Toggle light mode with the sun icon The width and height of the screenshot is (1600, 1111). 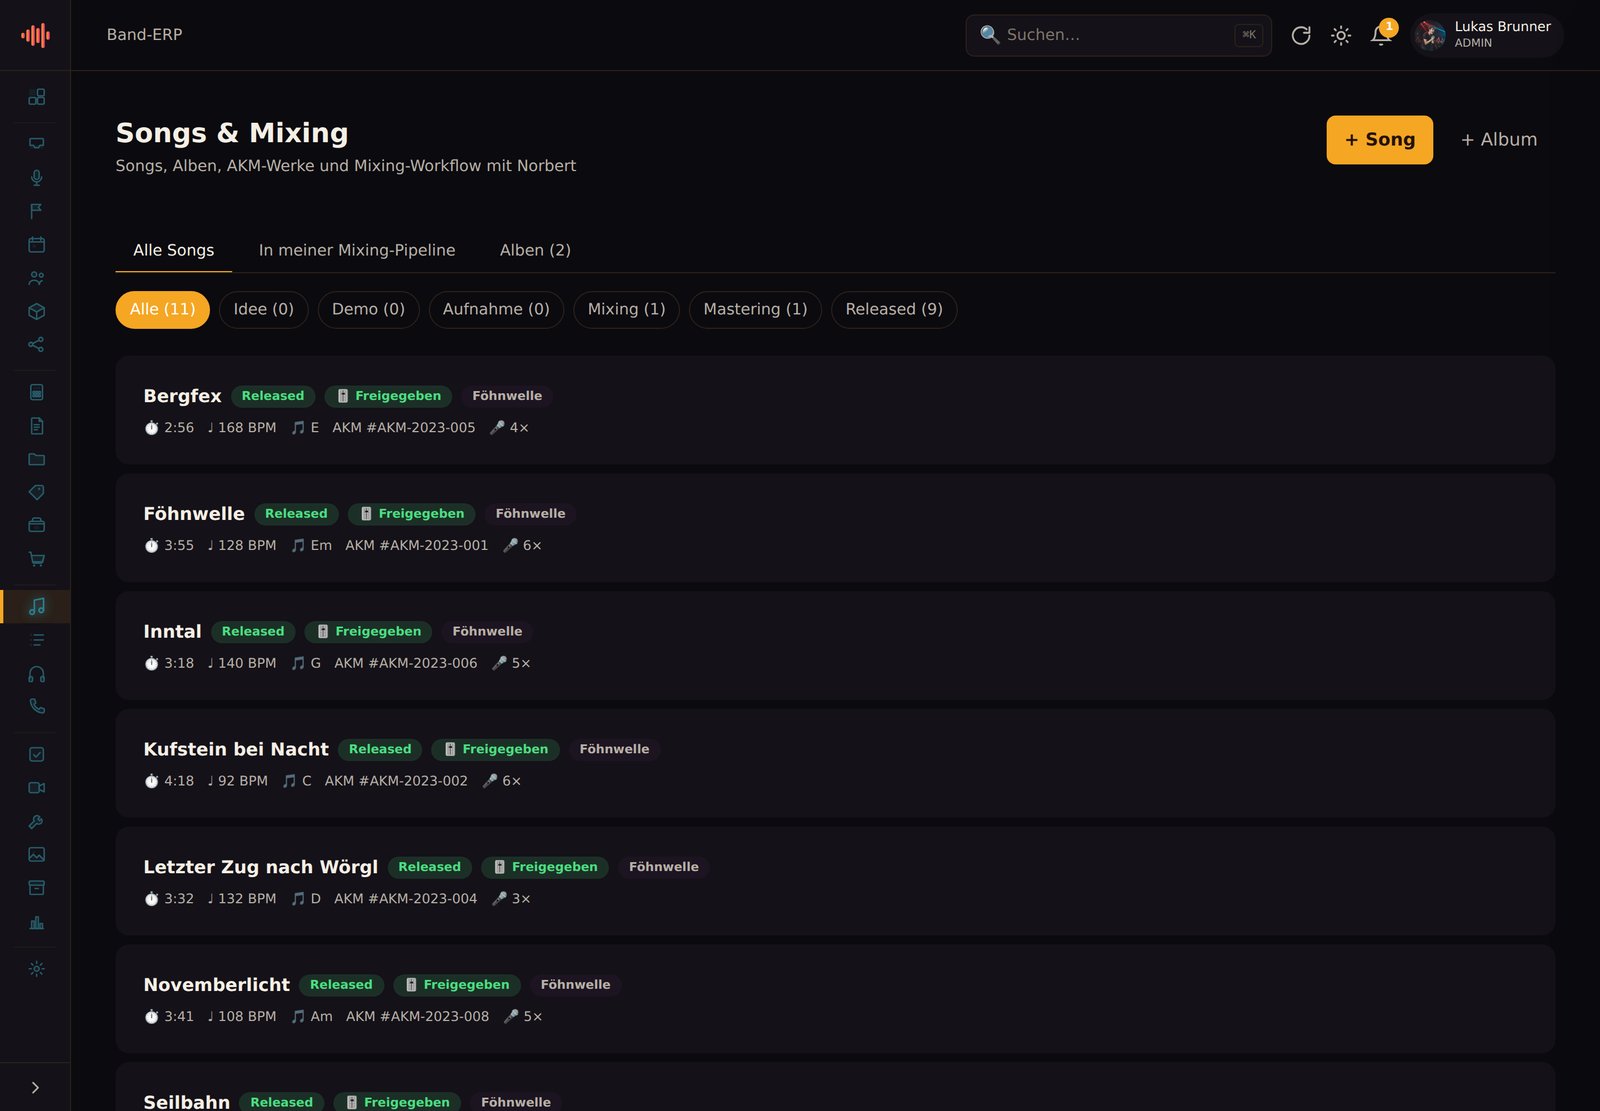1341,35
